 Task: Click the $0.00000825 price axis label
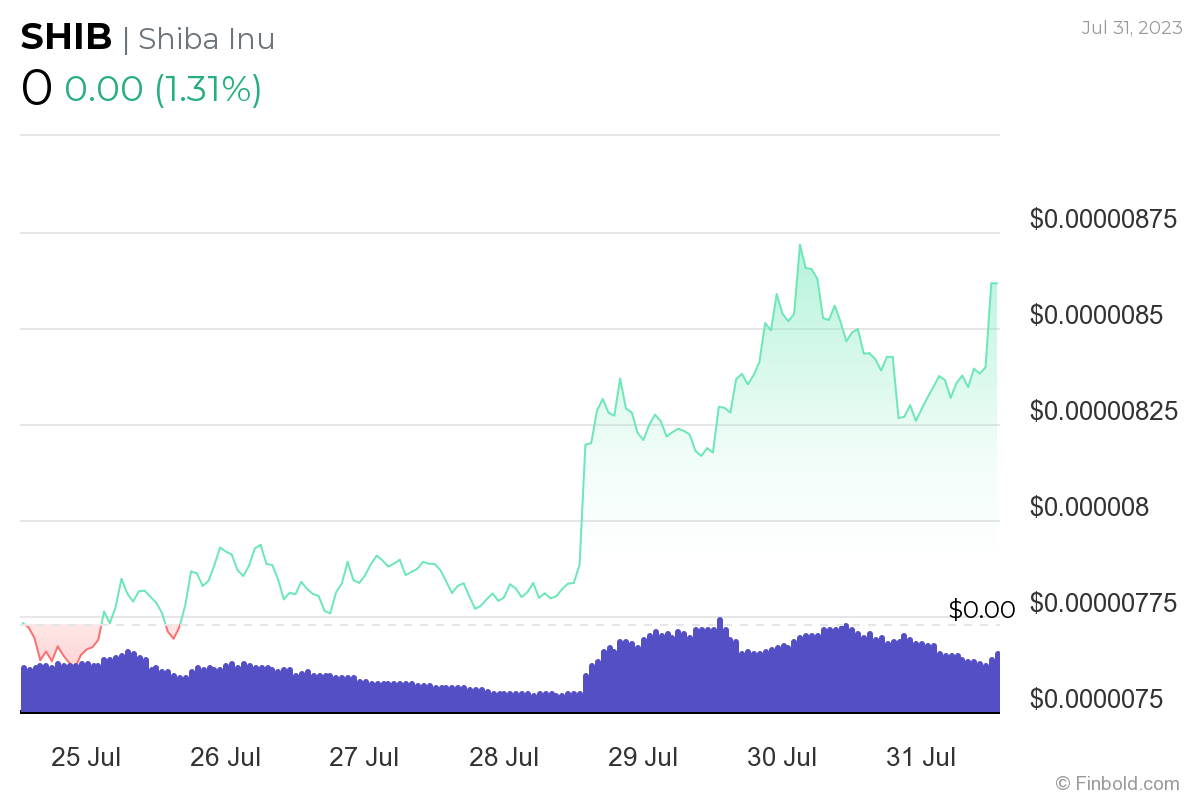1103,412
